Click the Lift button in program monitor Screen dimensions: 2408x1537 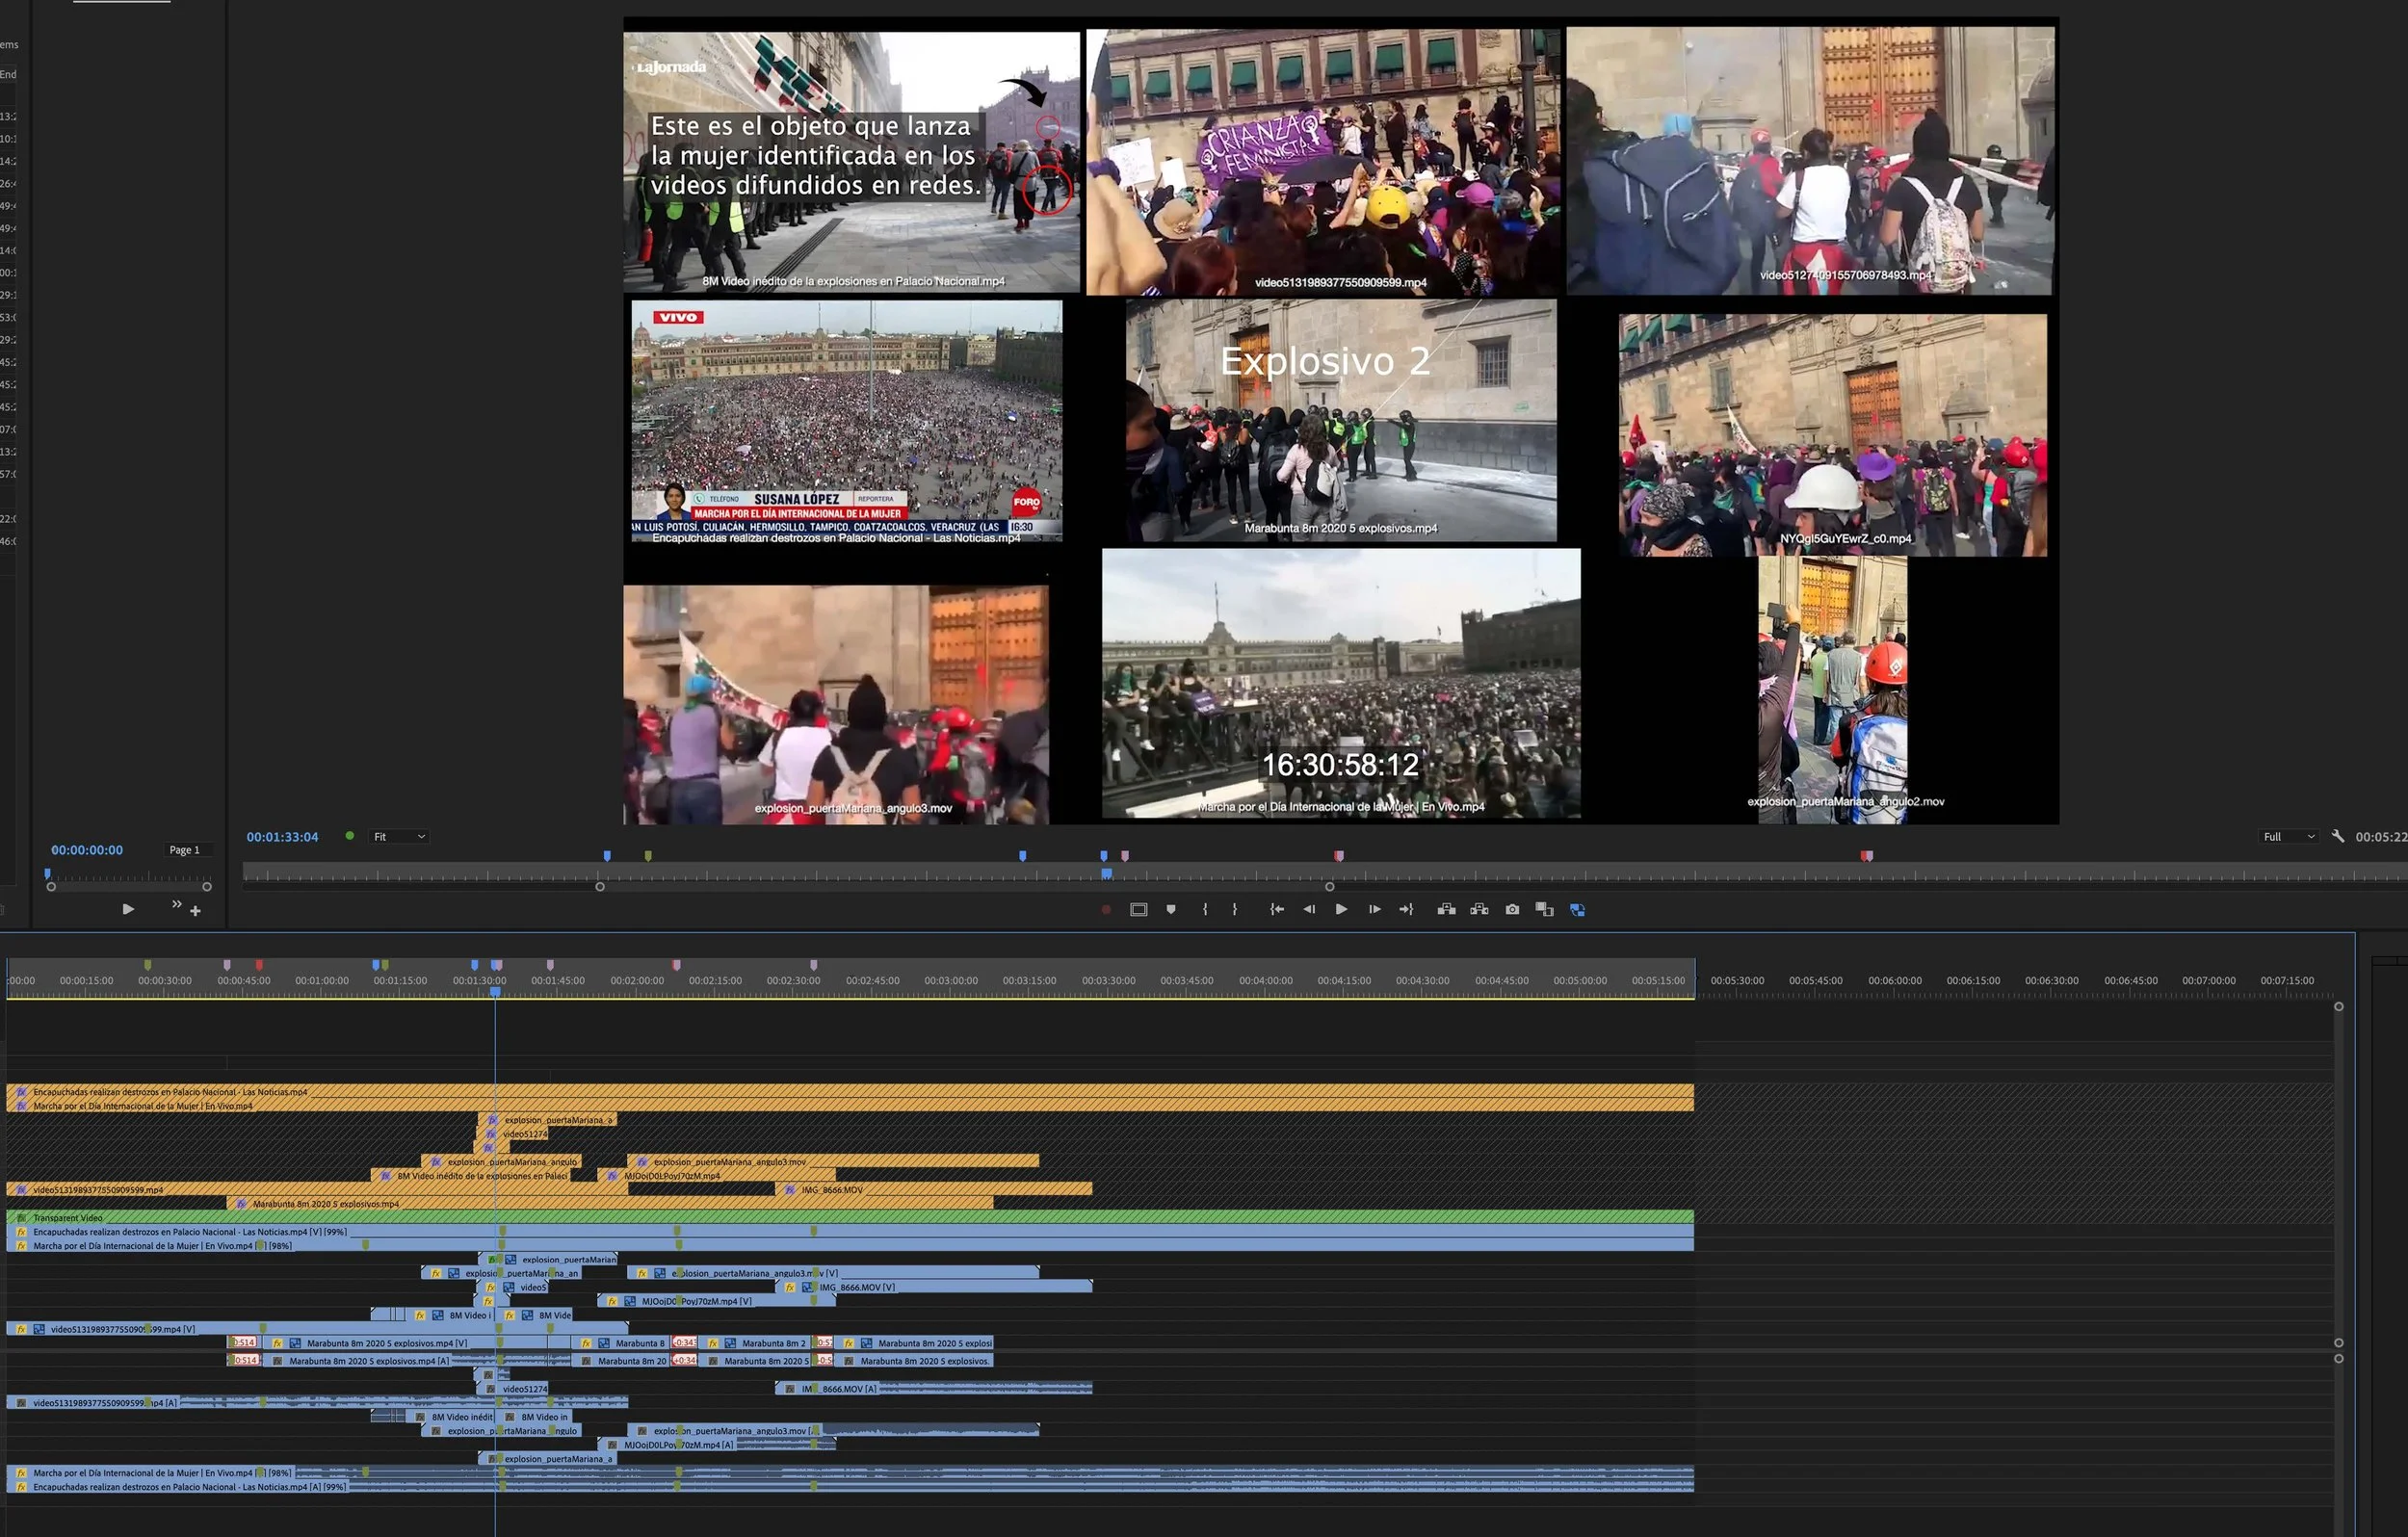pyautogui.click(x=1446, y=909)
